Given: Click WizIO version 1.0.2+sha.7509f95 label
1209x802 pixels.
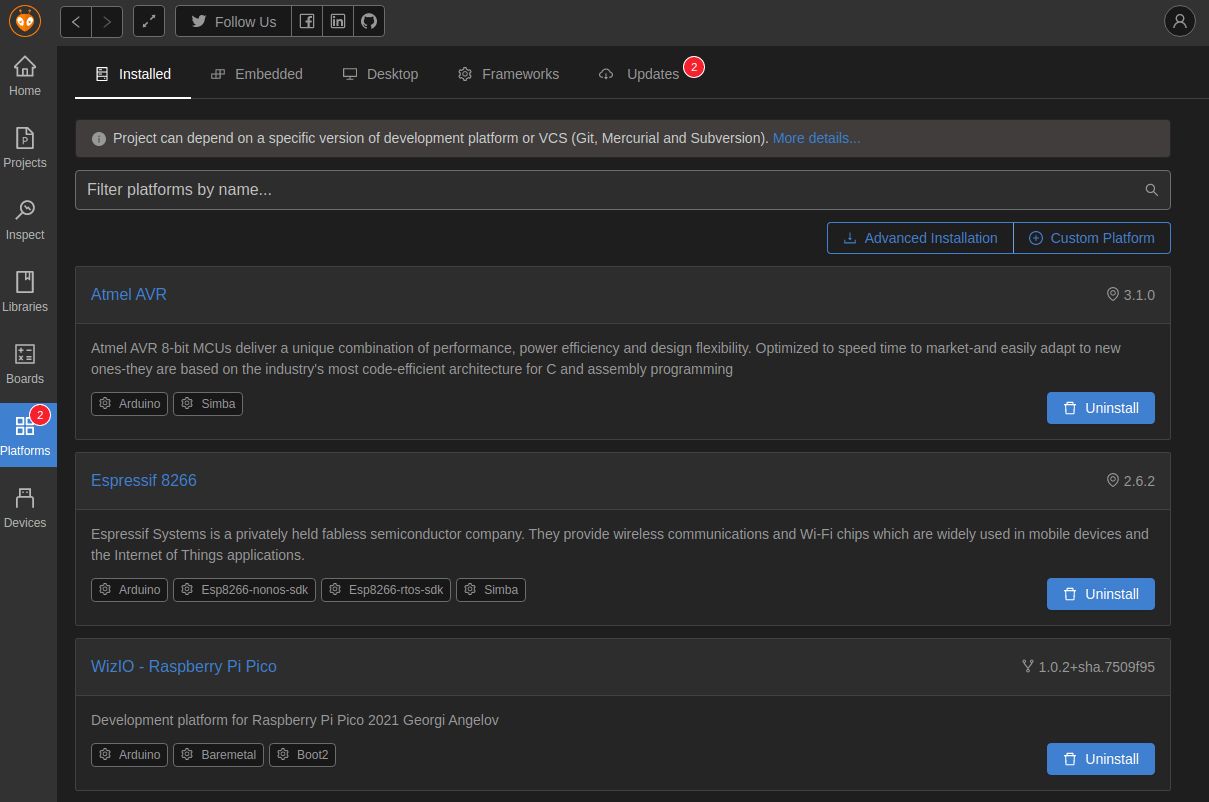Looking at the screenshot, I should [x=1088, y=667].
